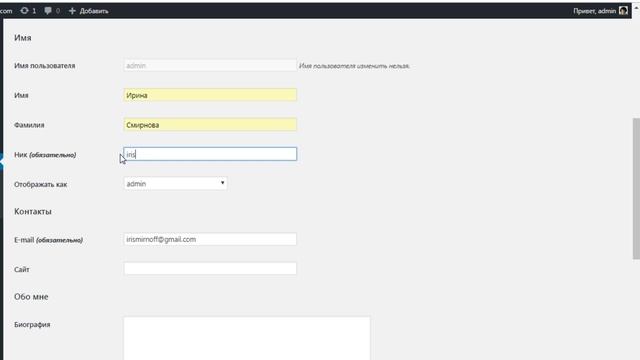Click the E-mail (обязательно) label
The image size is (640, 360).
point(48,240)
